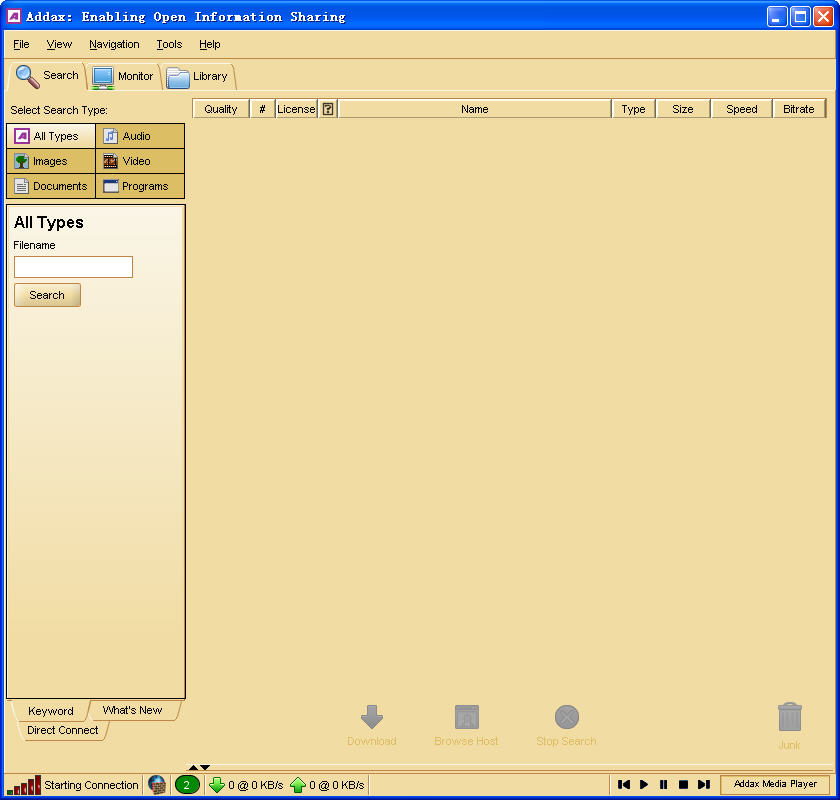This screenshot has width=840, height=800.
Task: Click the green upload speed arrow icon
Action: click(x=298, y=785)
